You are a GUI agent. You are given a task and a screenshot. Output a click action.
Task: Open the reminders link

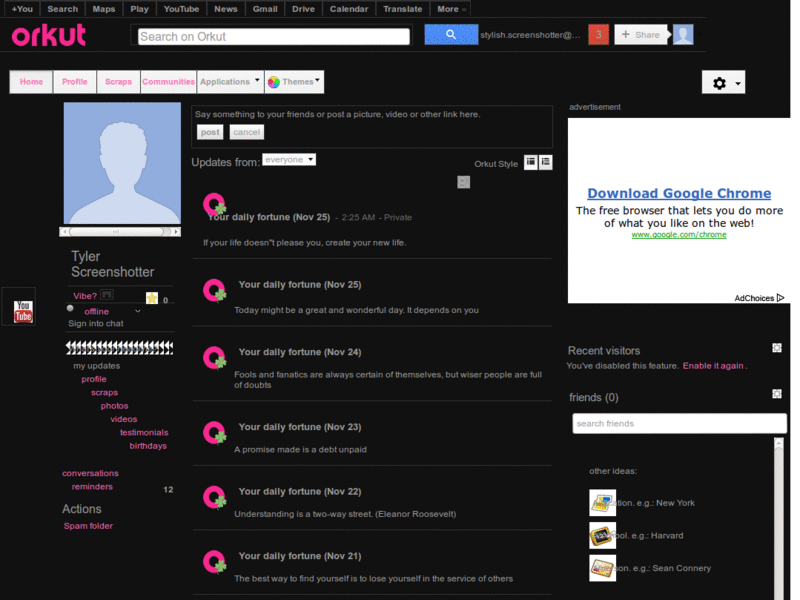[92, 487]
